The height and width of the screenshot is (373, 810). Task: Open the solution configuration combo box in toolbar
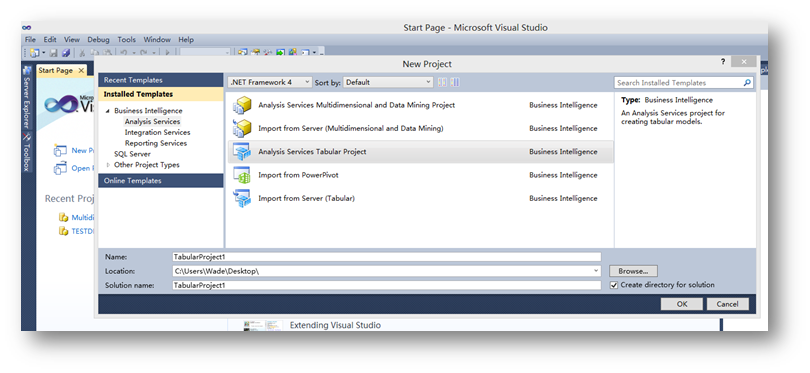205,53
